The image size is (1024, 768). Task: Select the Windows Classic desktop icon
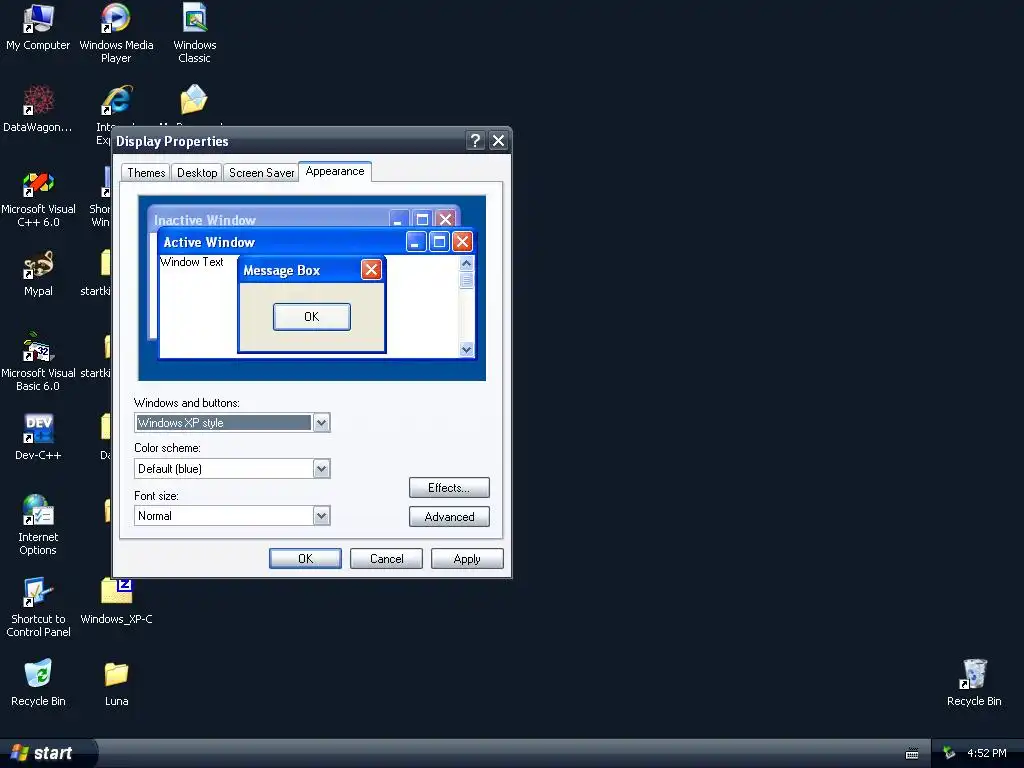[x=195, y=33]
